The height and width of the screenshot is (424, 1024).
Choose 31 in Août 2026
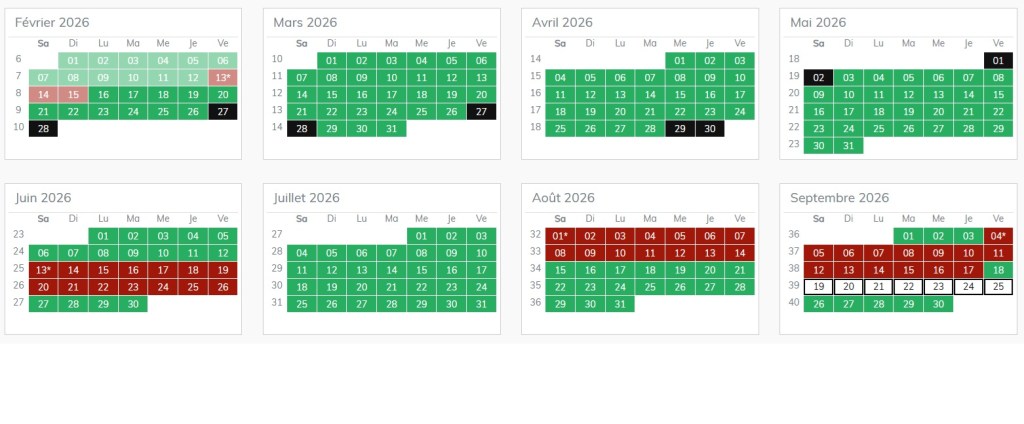[x=620, y=304]
